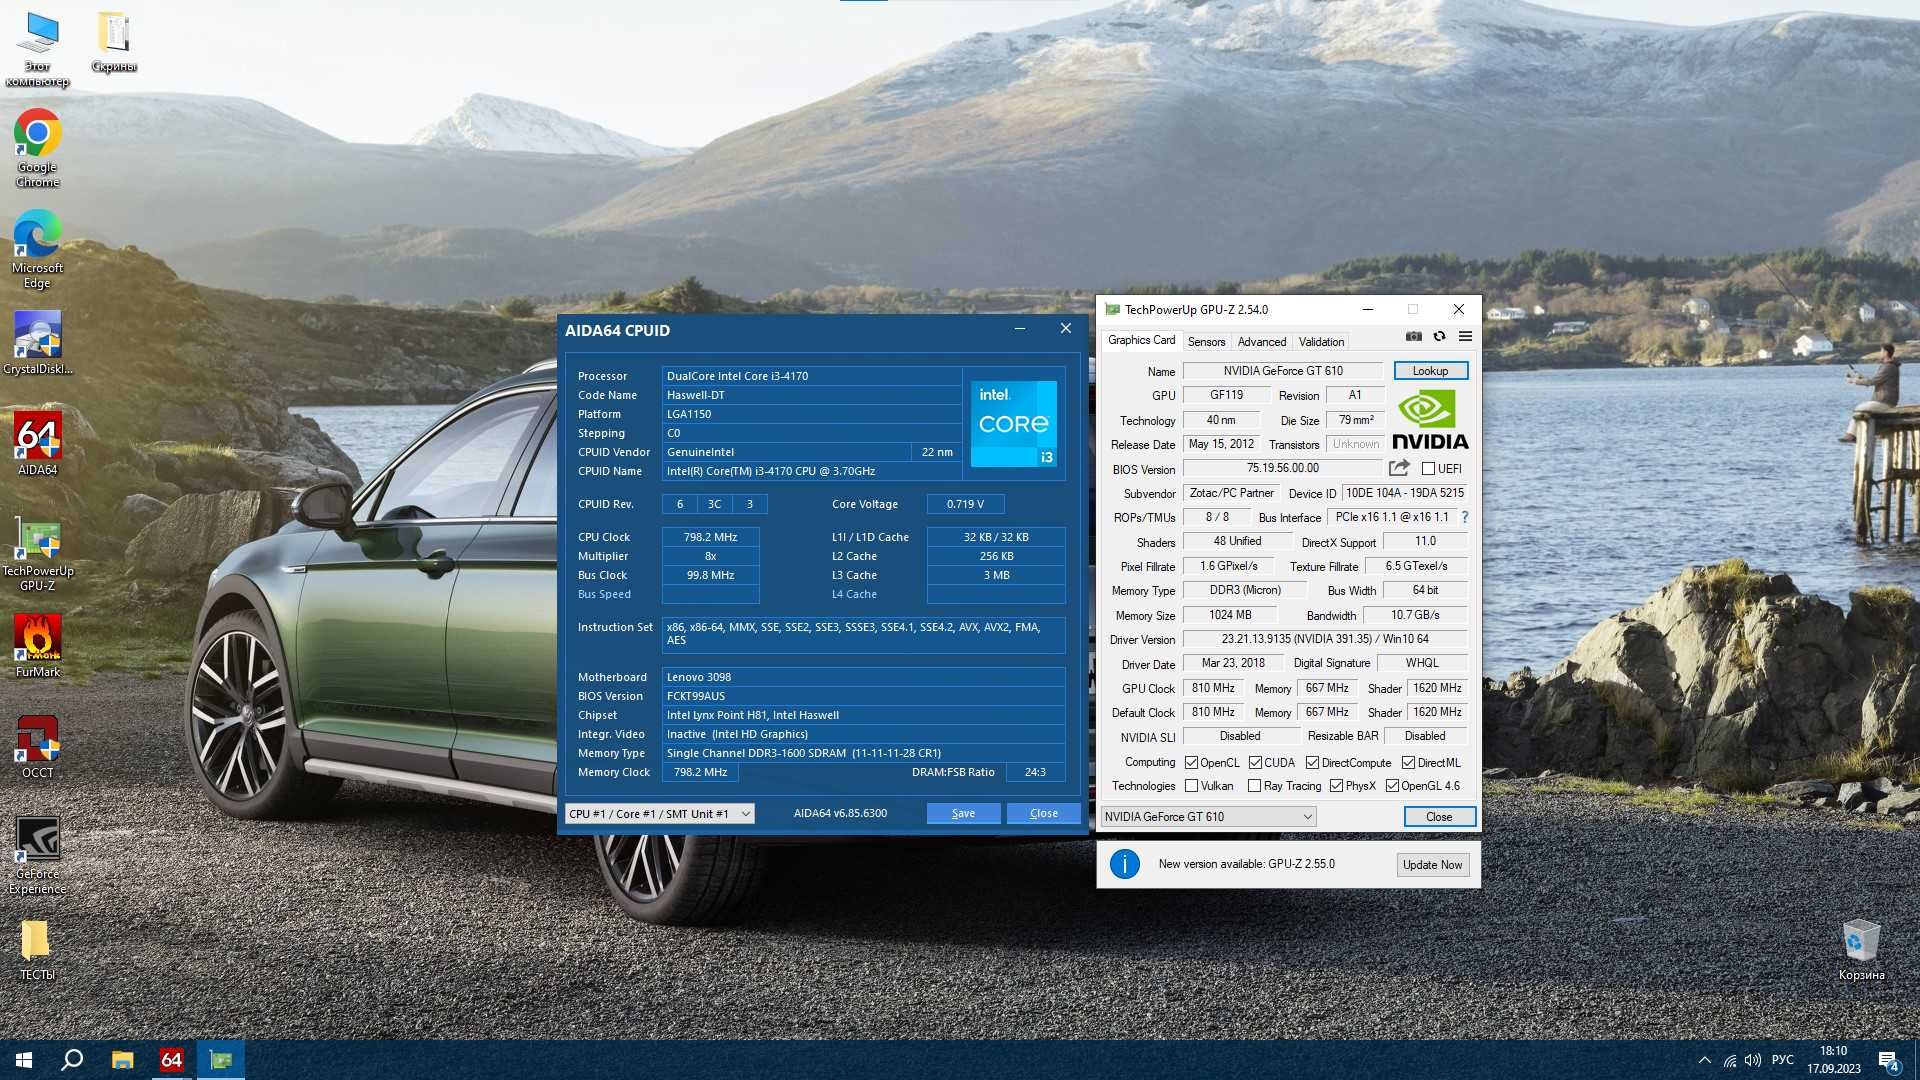Toggle the OpenCL checkbox
Screen dimensions: 1920x1080
1191,763
